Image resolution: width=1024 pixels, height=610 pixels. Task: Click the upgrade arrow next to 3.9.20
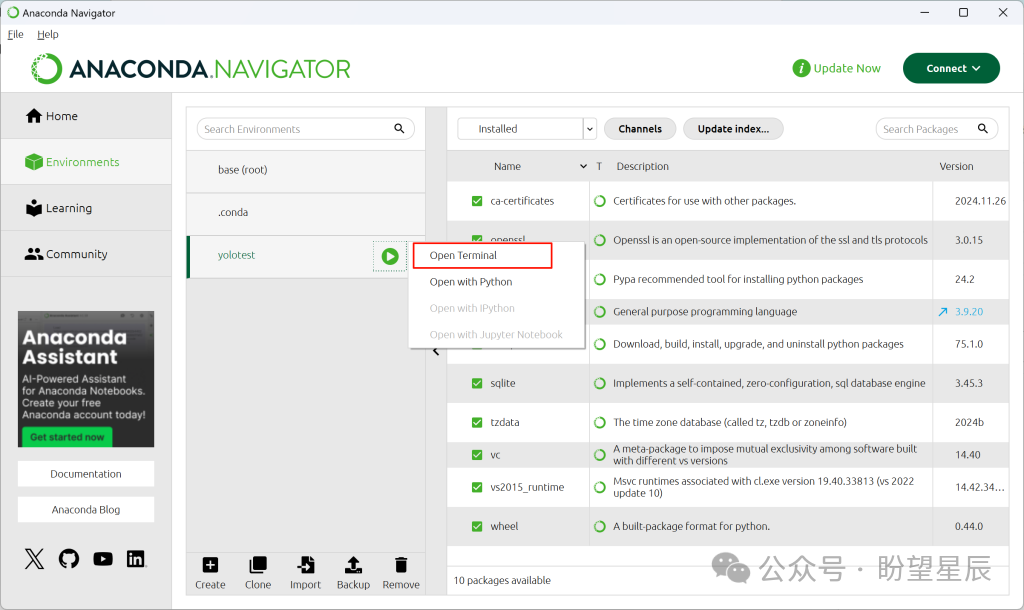click(943, 312)
